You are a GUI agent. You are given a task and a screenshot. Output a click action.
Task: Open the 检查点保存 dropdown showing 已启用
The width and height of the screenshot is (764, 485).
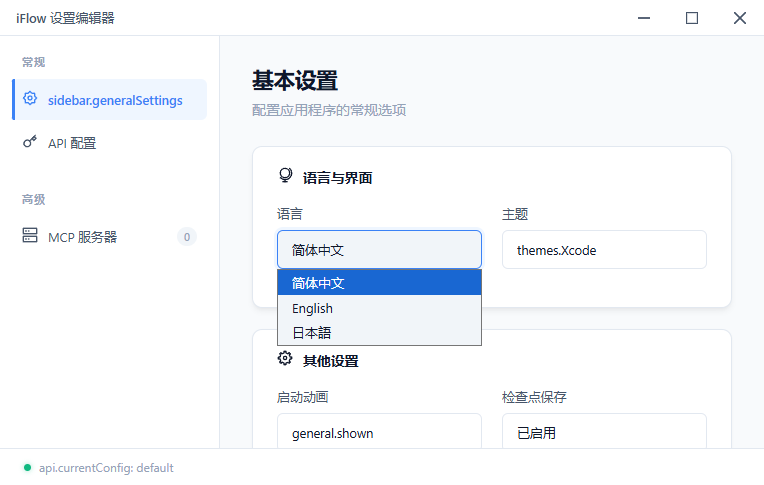click(x=604, y=433)
